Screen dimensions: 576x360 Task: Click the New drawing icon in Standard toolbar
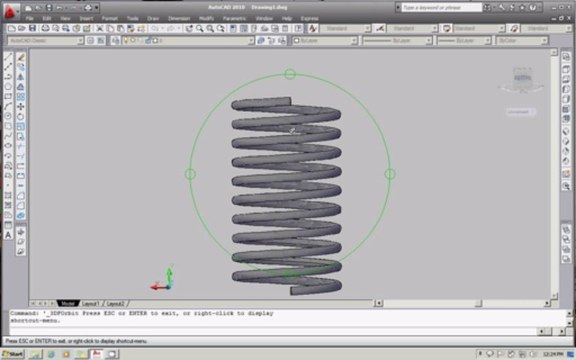(x=12, y=28)
